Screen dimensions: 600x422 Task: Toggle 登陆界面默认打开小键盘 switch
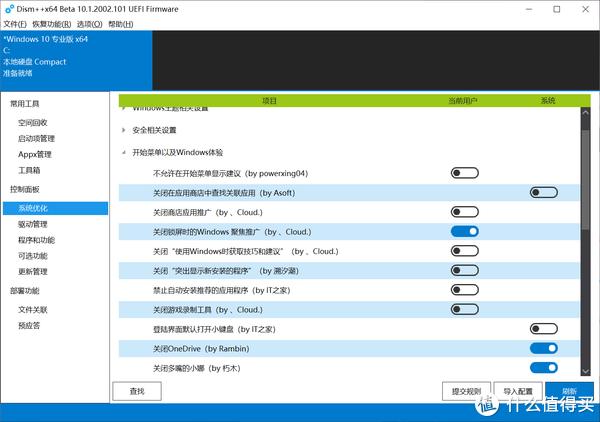click(543, 329)
